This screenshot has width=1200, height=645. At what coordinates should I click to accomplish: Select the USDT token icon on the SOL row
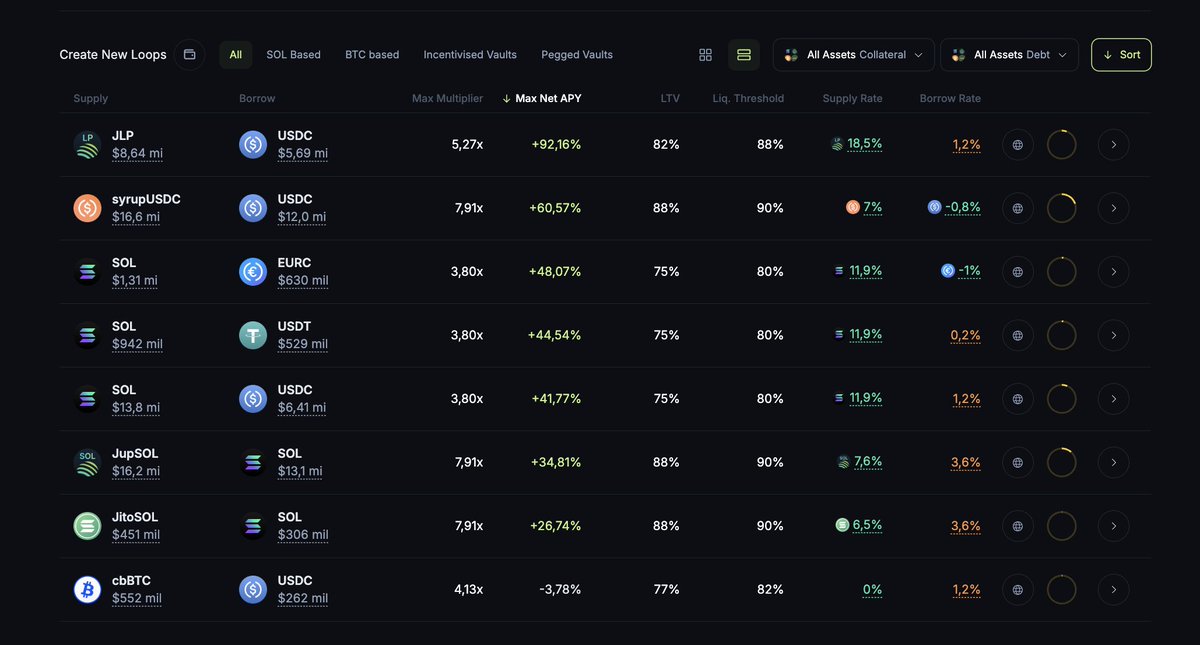[252, 334]
